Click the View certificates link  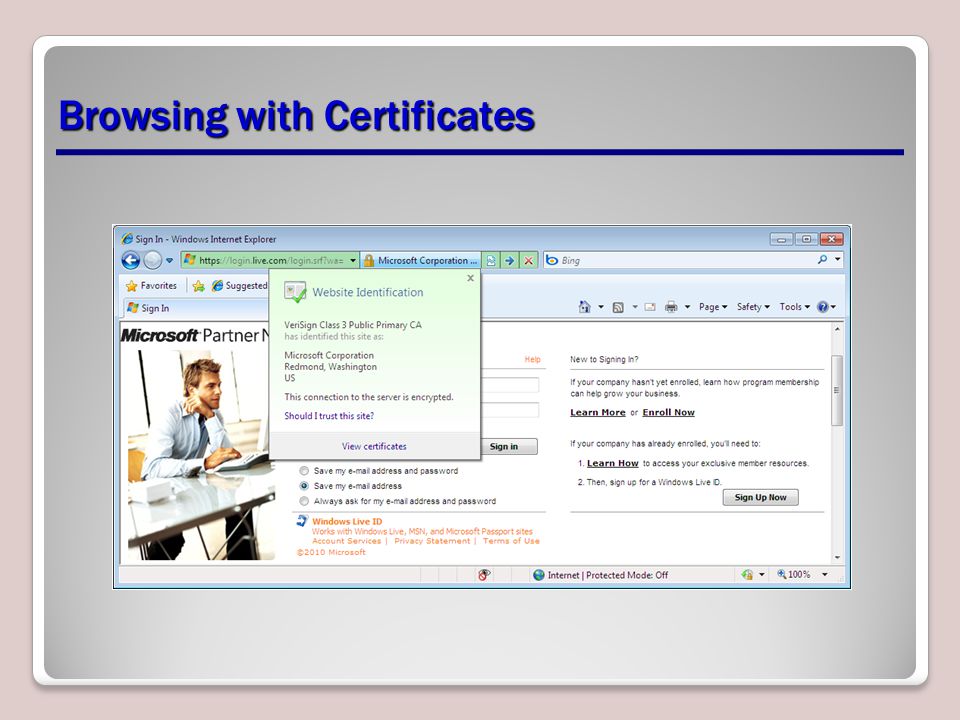click(x=374, y=446)
